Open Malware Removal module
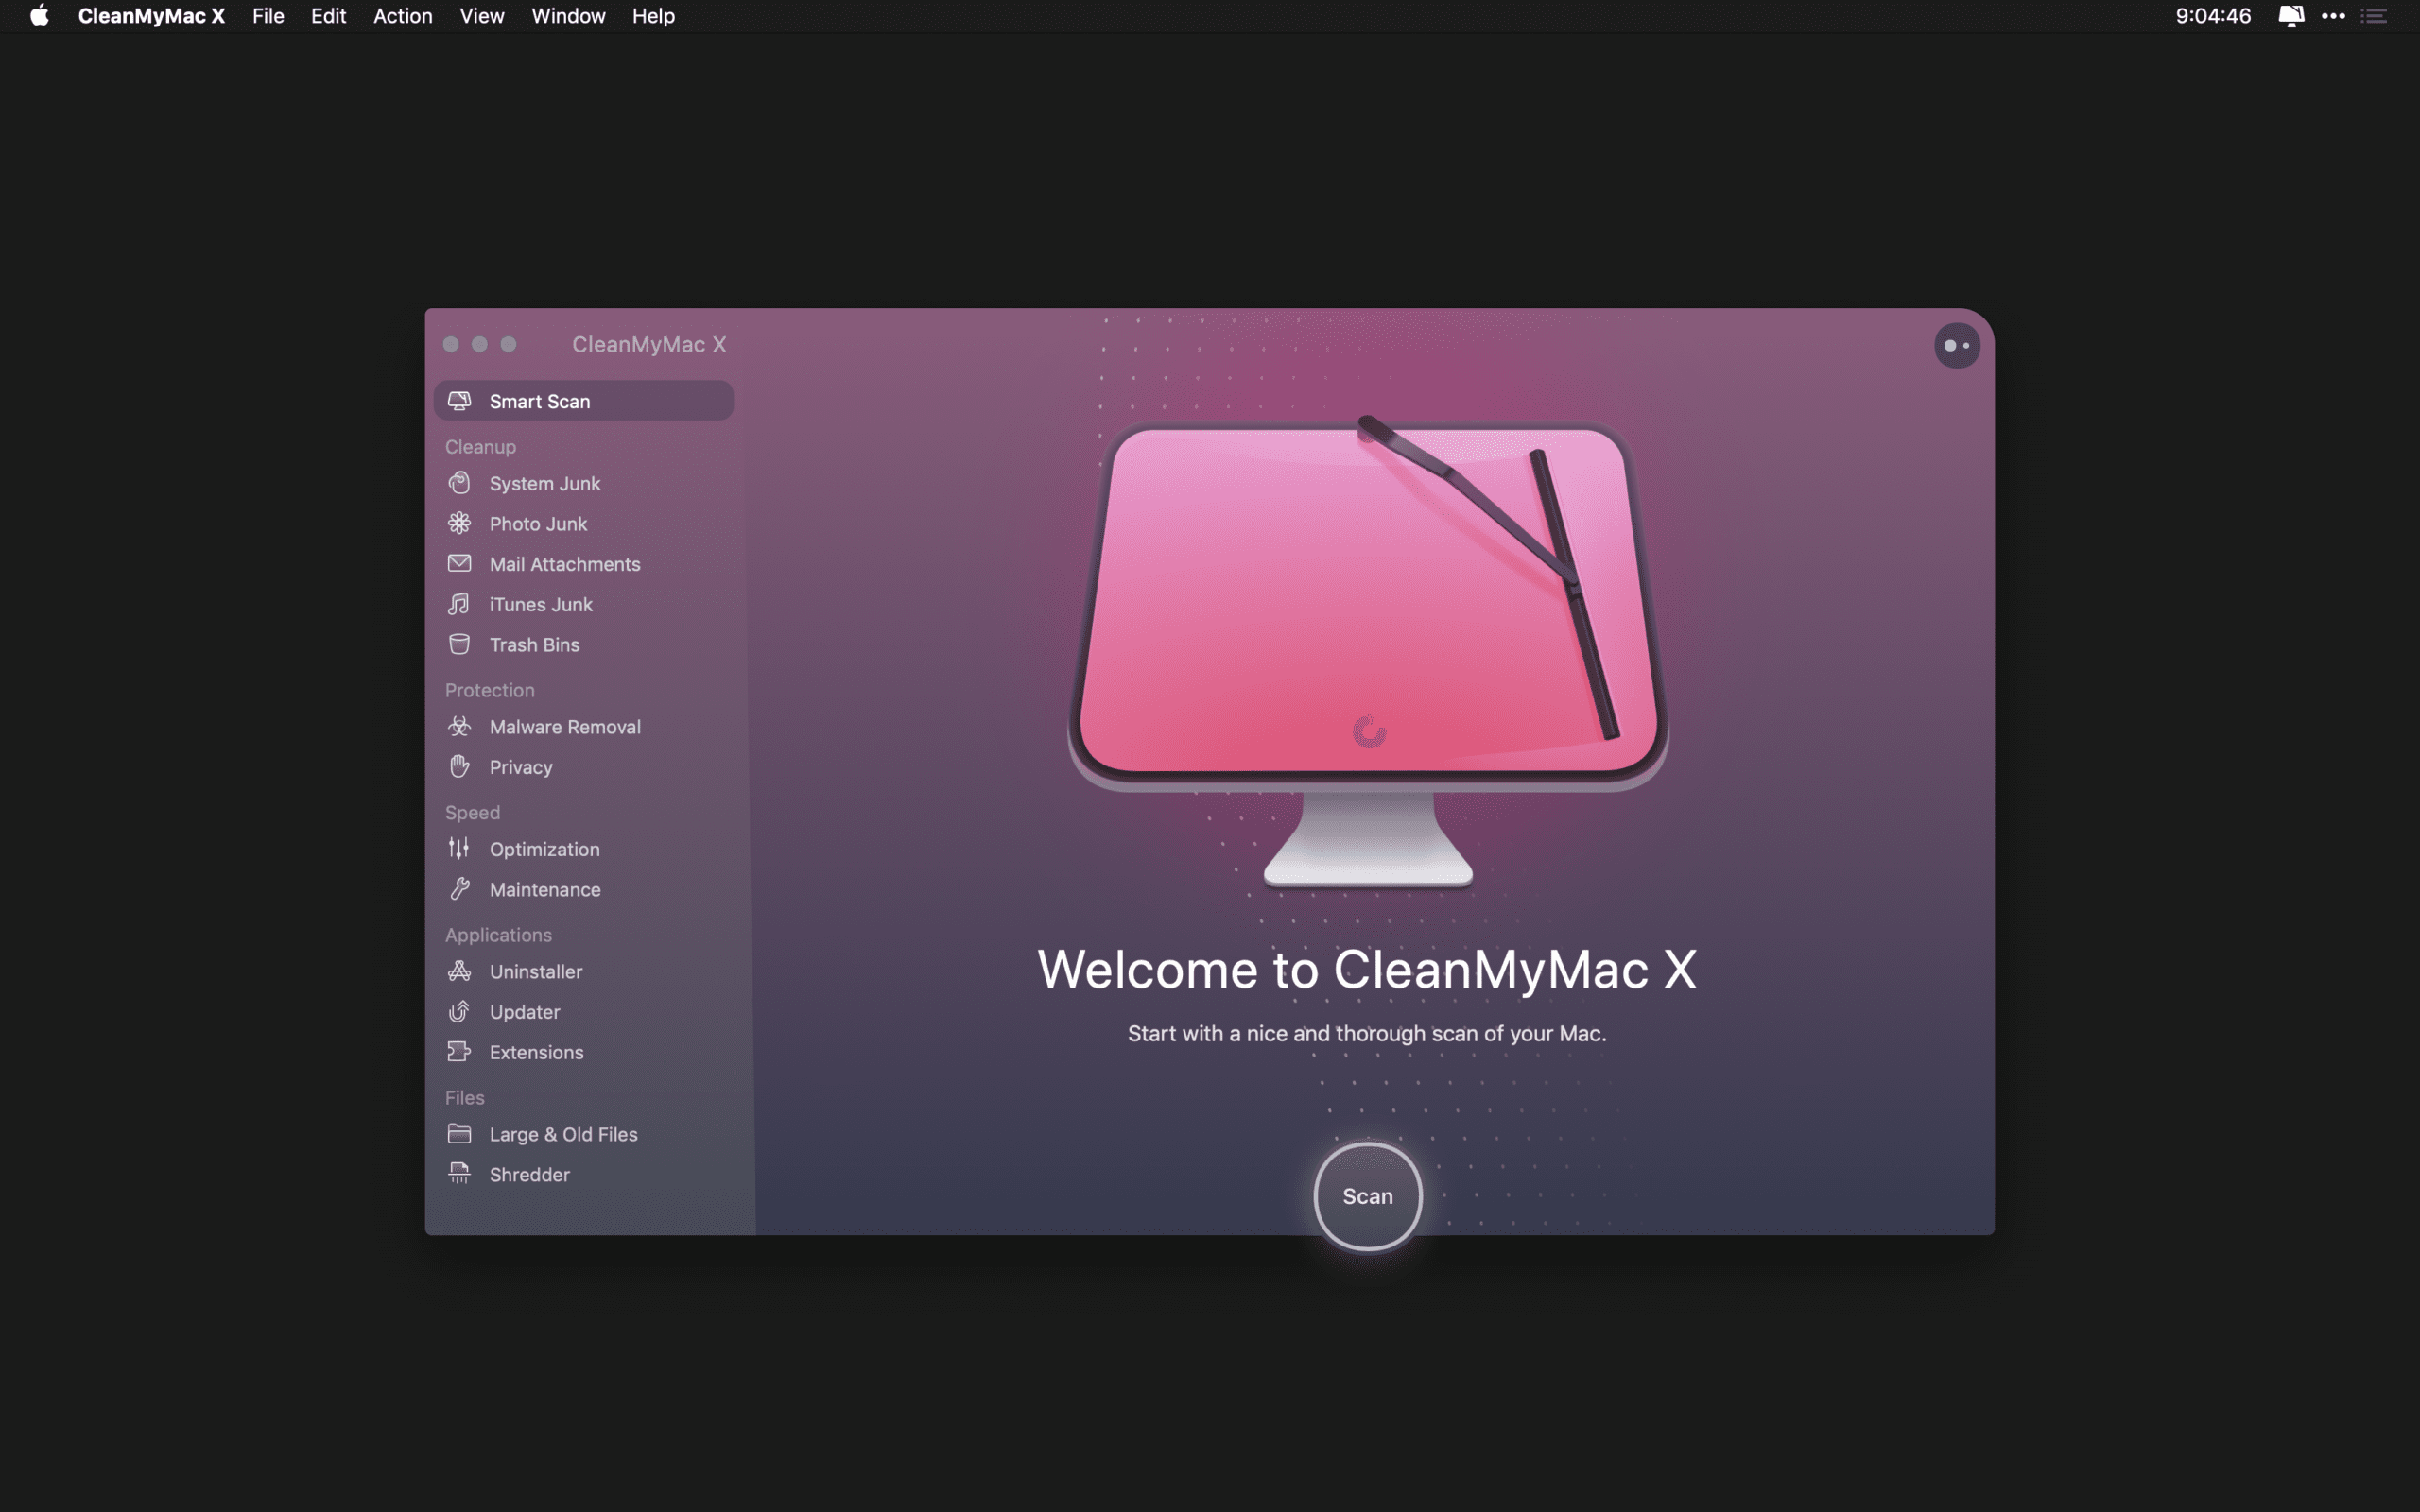 (584, 727)
